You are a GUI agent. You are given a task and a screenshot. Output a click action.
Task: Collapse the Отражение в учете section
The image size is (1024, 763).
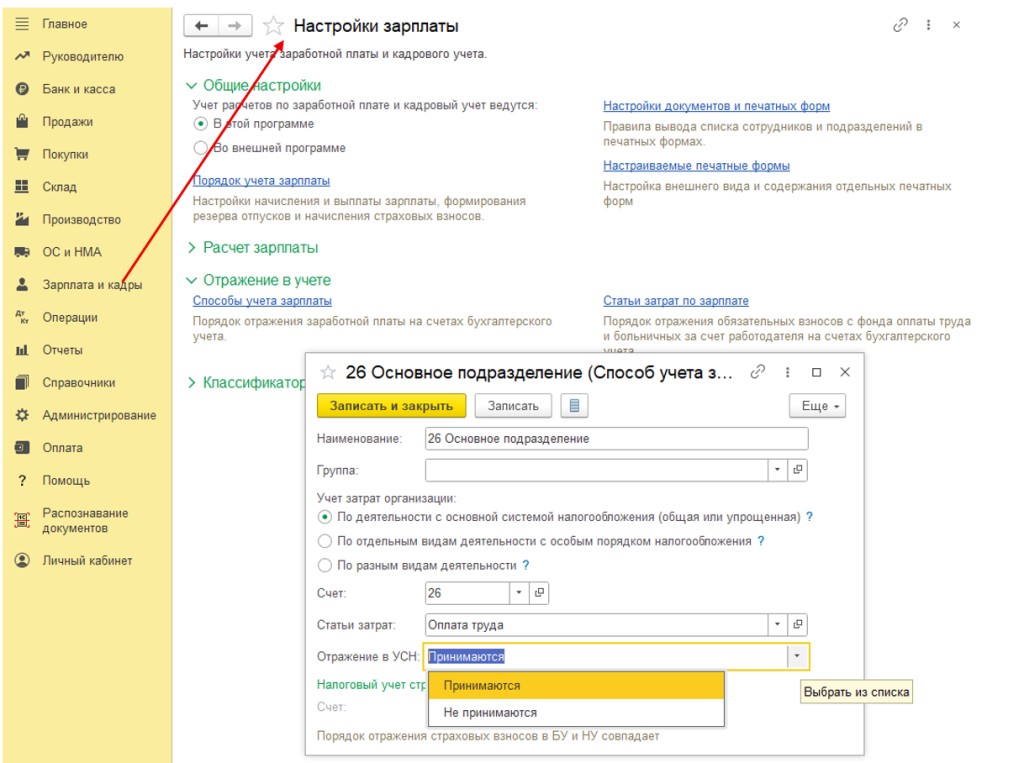coord(191,280)
